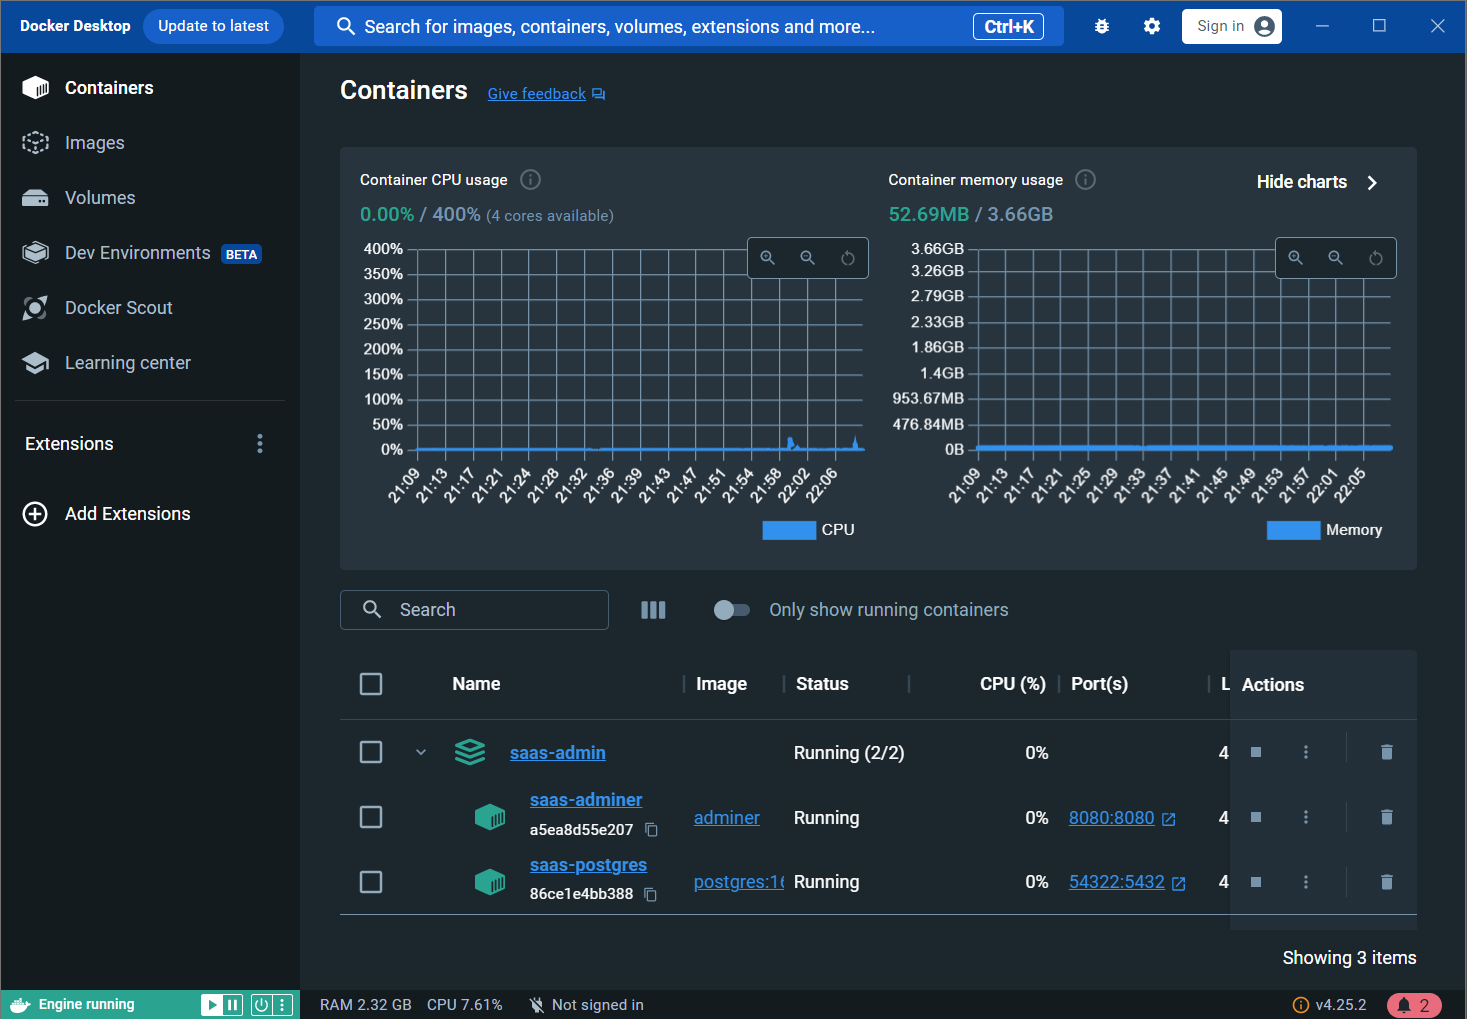
Task: Stop the saas-postgres container
Action: (1256, 882)
